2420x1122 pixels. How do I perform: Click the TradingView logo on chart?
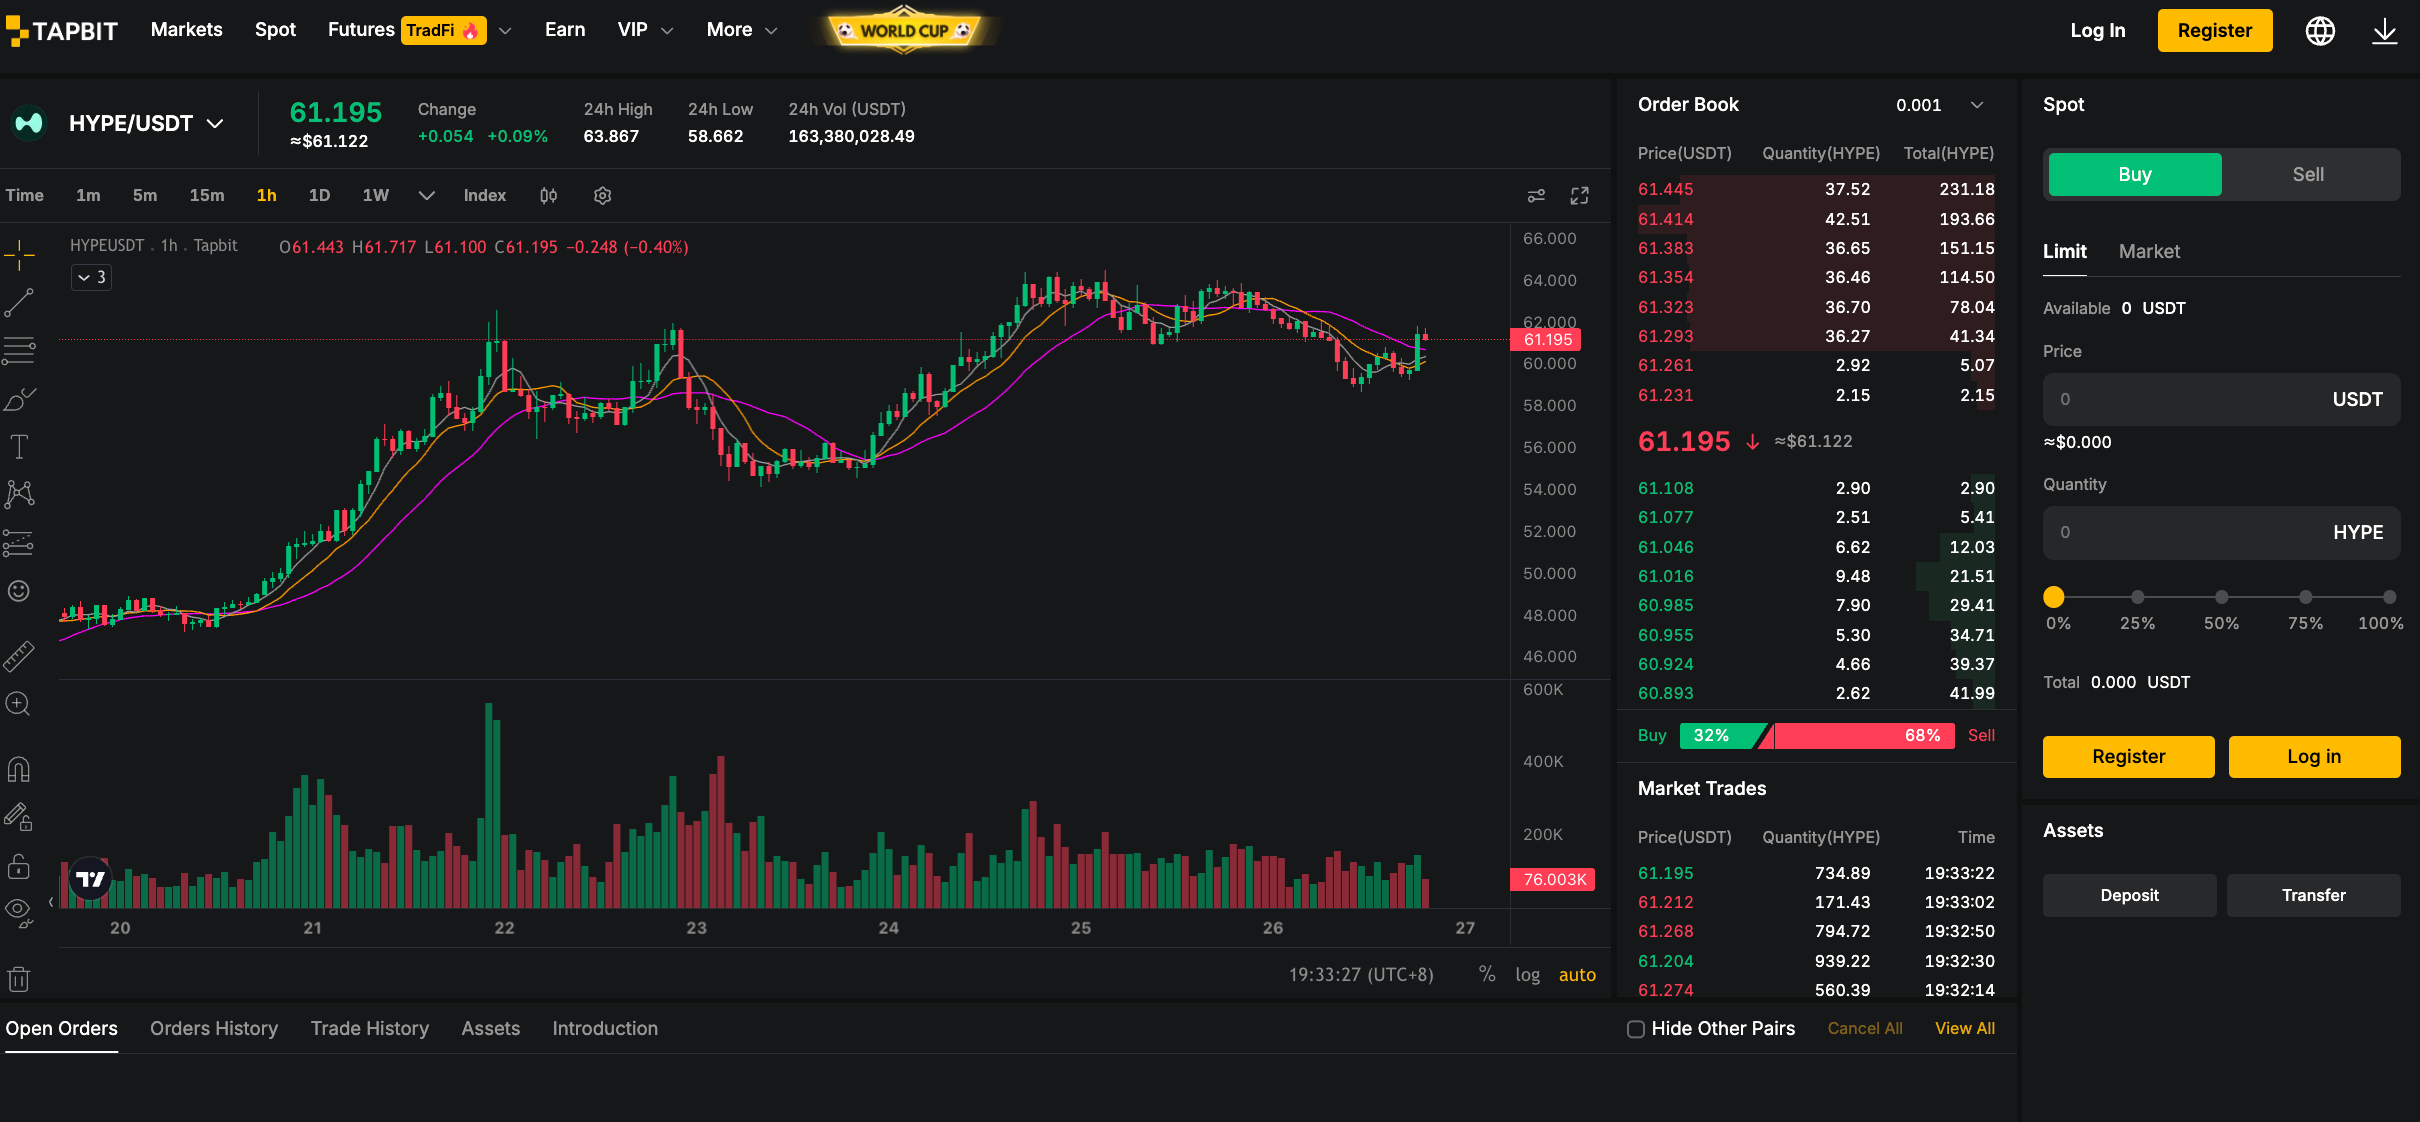click(90, 879)
